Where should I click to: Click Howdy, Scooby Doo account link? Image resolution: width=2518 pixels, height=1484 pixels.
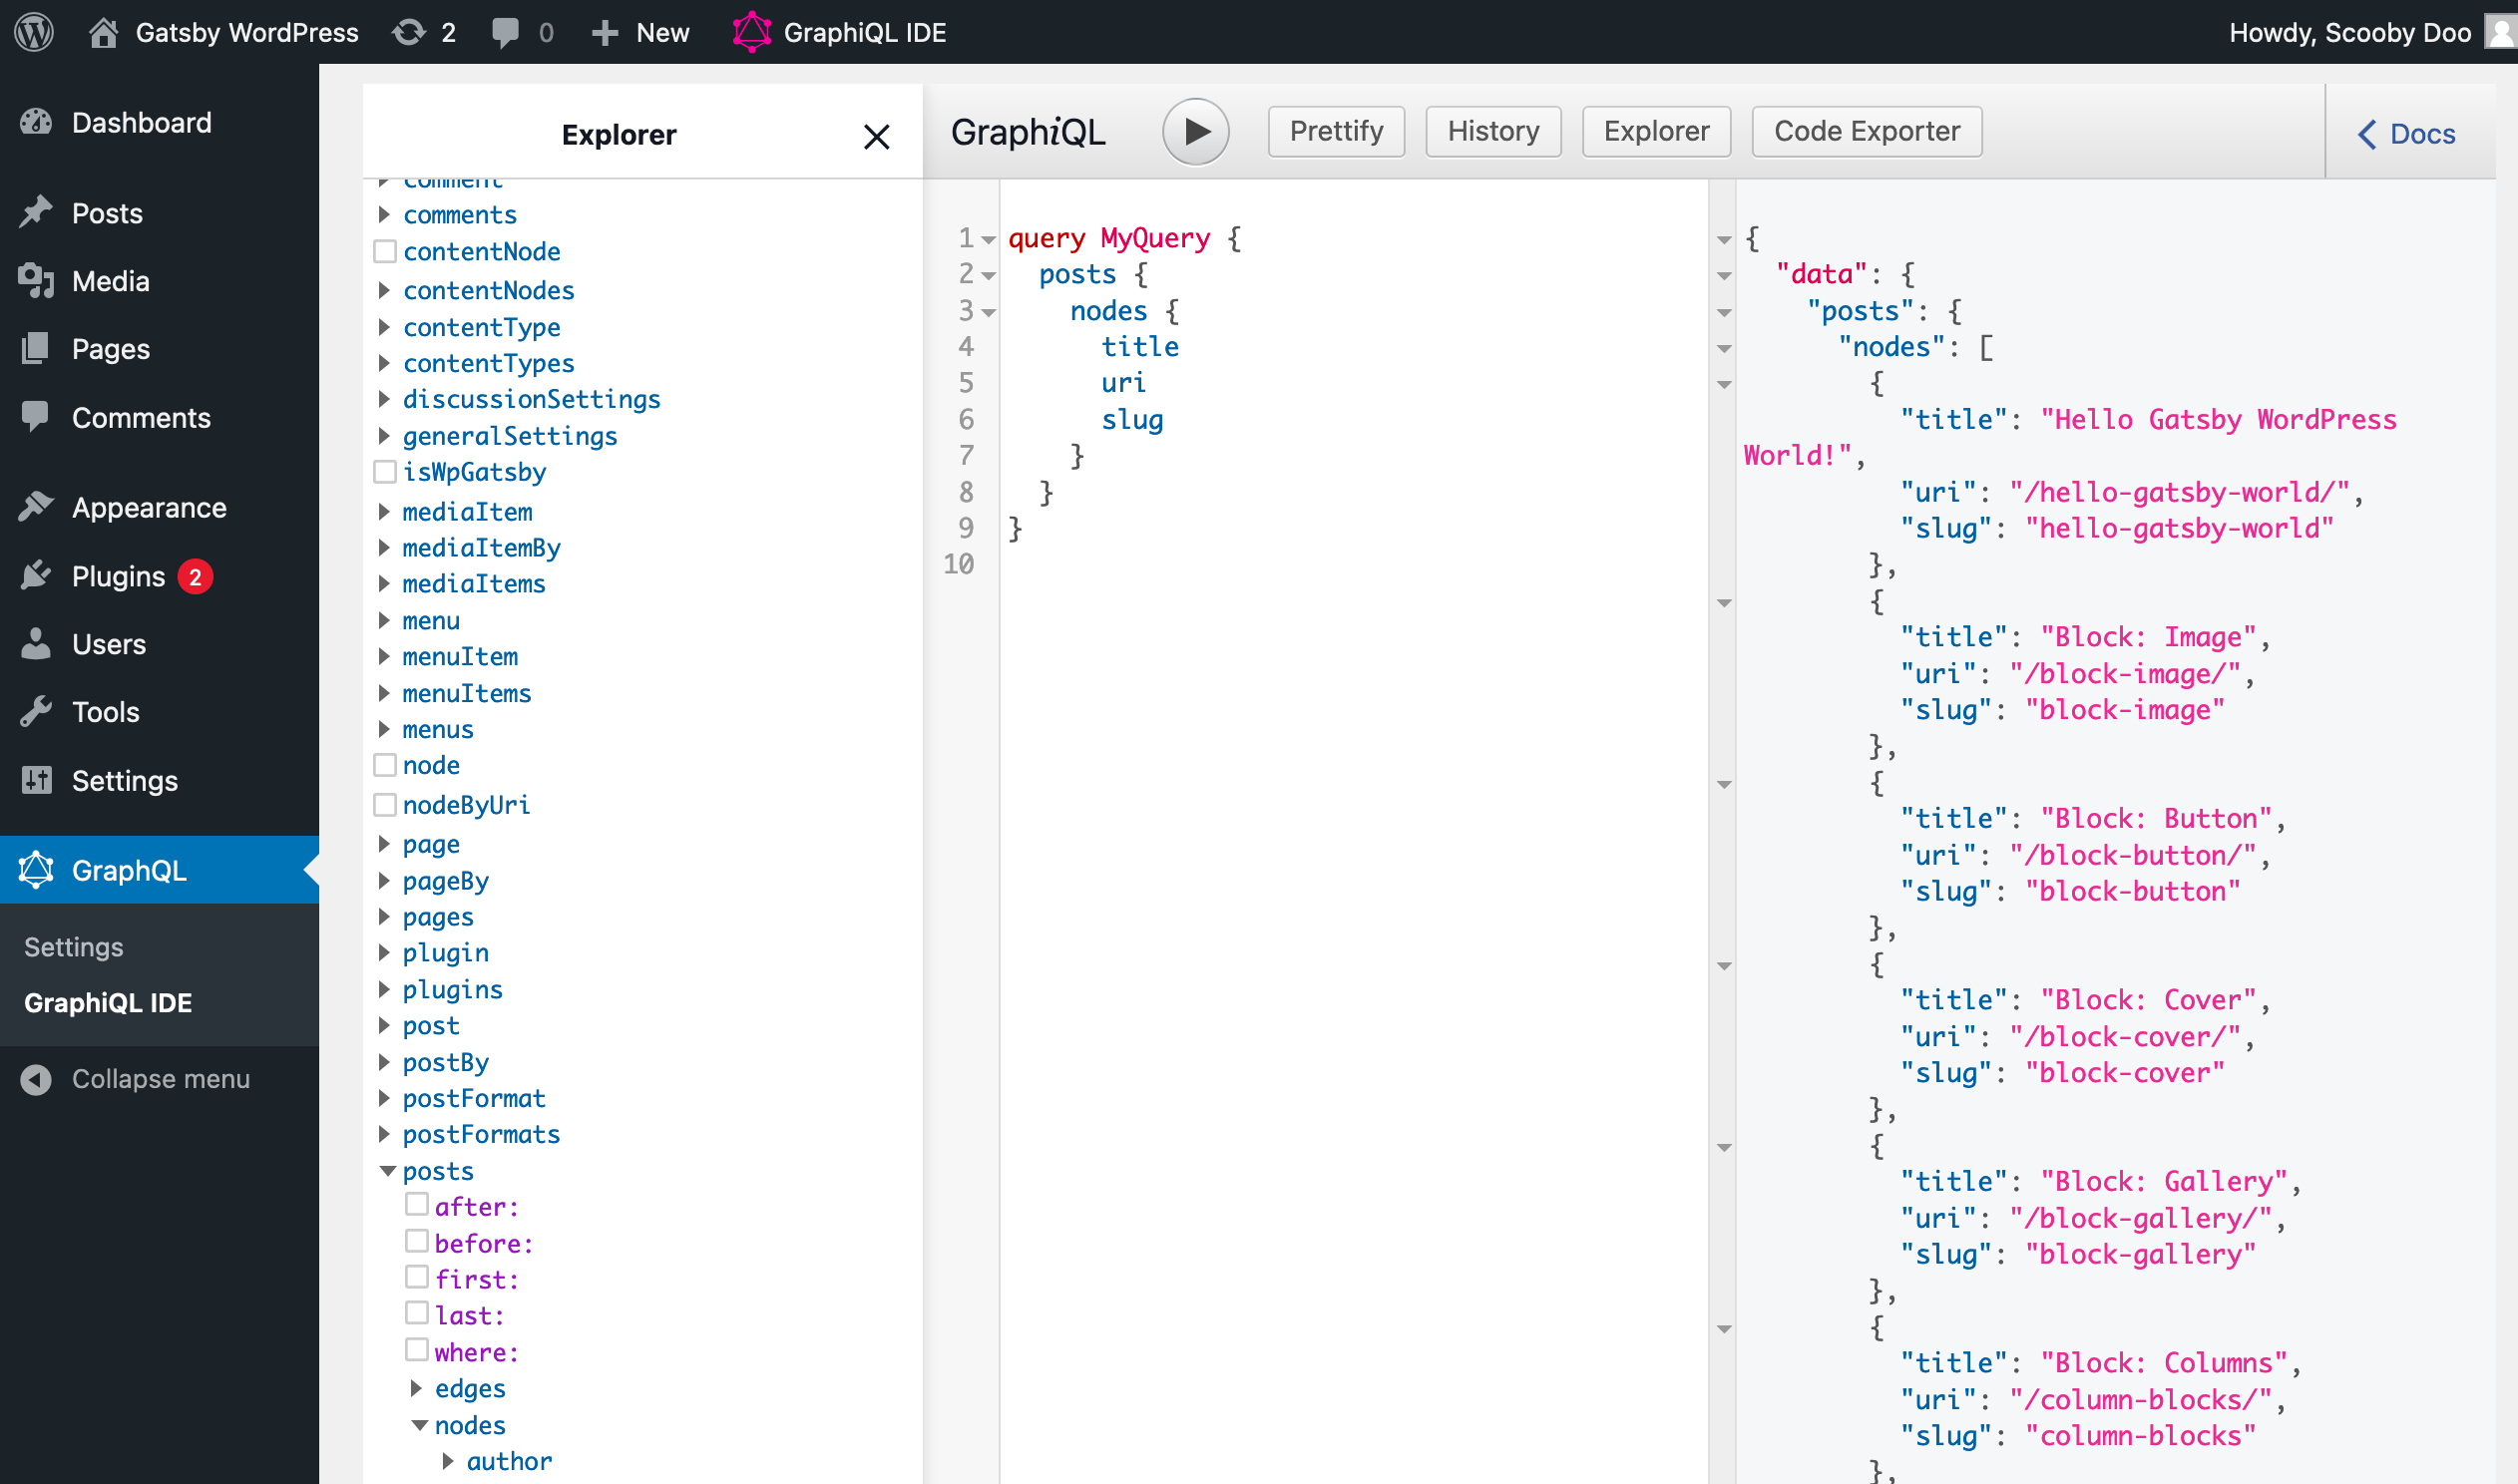tap(2350, 33)
